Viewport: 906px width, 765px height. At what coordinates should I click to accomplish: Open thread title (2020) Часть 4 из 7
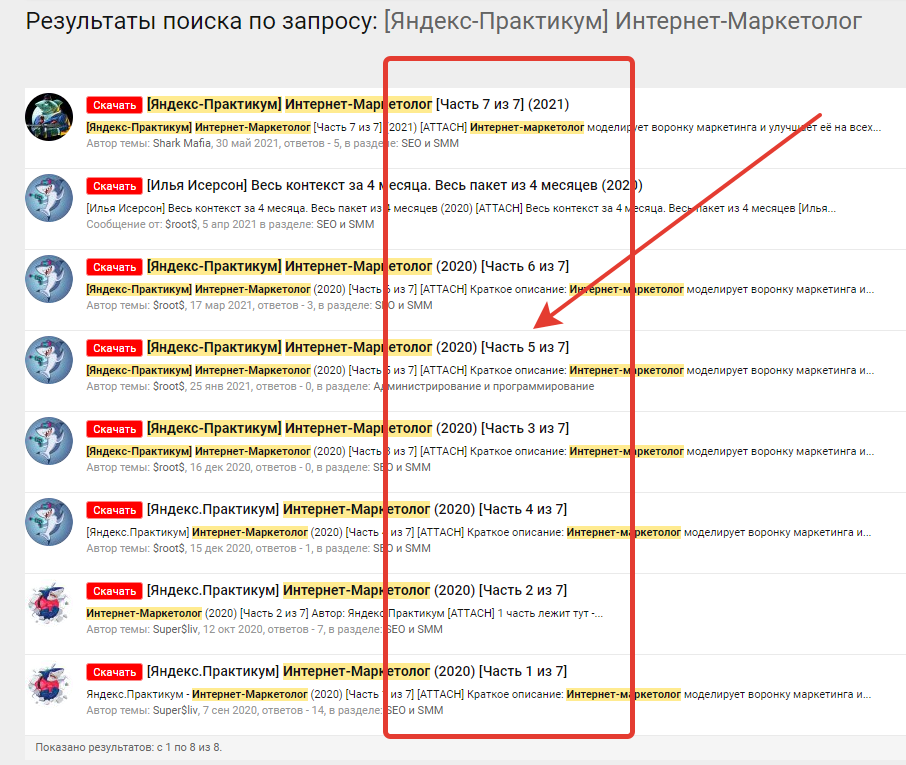[x=357, y=509]
